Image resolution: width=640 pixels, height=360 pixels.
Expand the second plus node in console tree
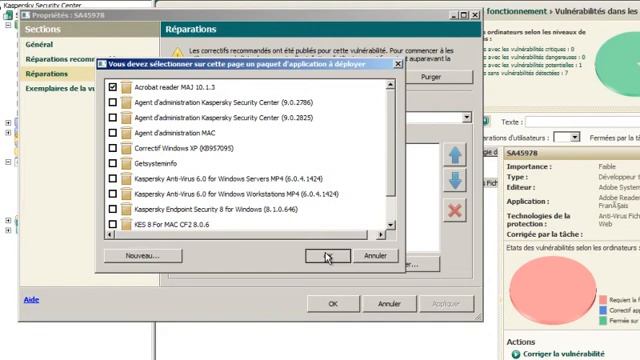(8, 133)
